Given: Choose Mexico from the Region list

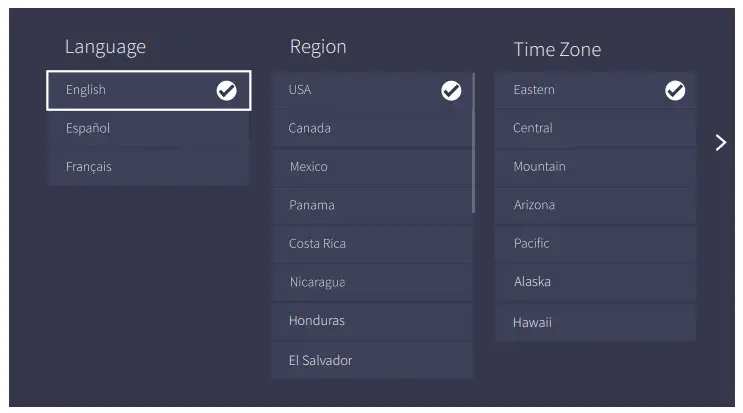Looking at the screenshot, I should tap(372, 167).
